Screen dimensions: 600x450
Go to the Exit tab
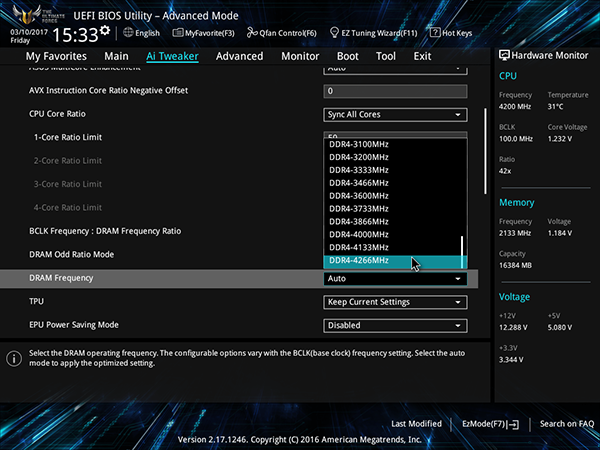pos(422,56)
